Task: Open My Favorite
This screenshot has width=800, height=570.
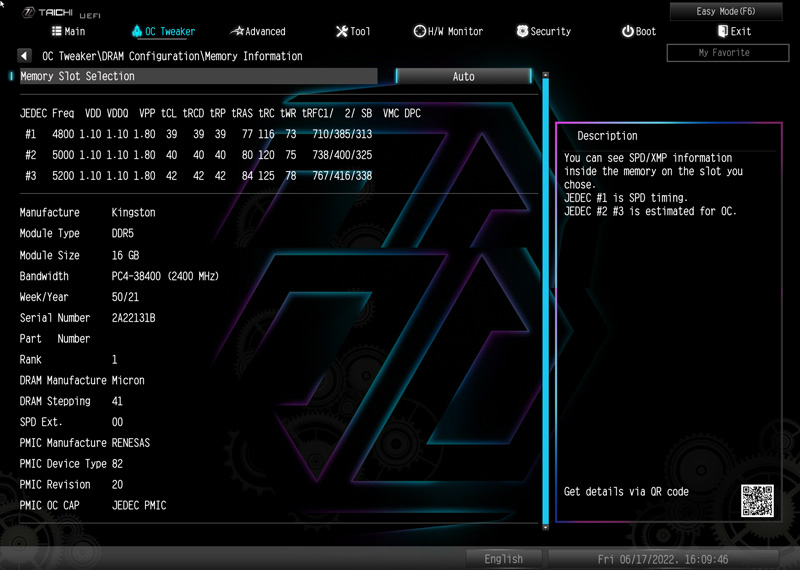Action: tap(728, 53)
